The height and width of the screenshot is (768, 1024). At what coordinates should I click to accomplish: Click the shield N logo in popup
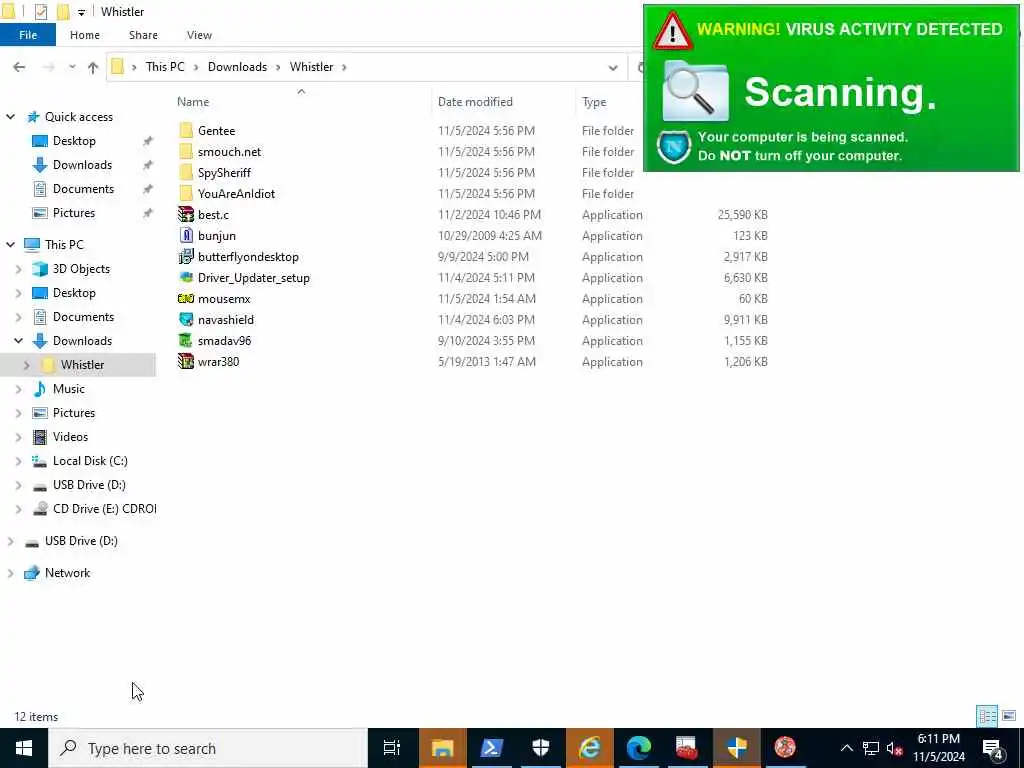674,146
